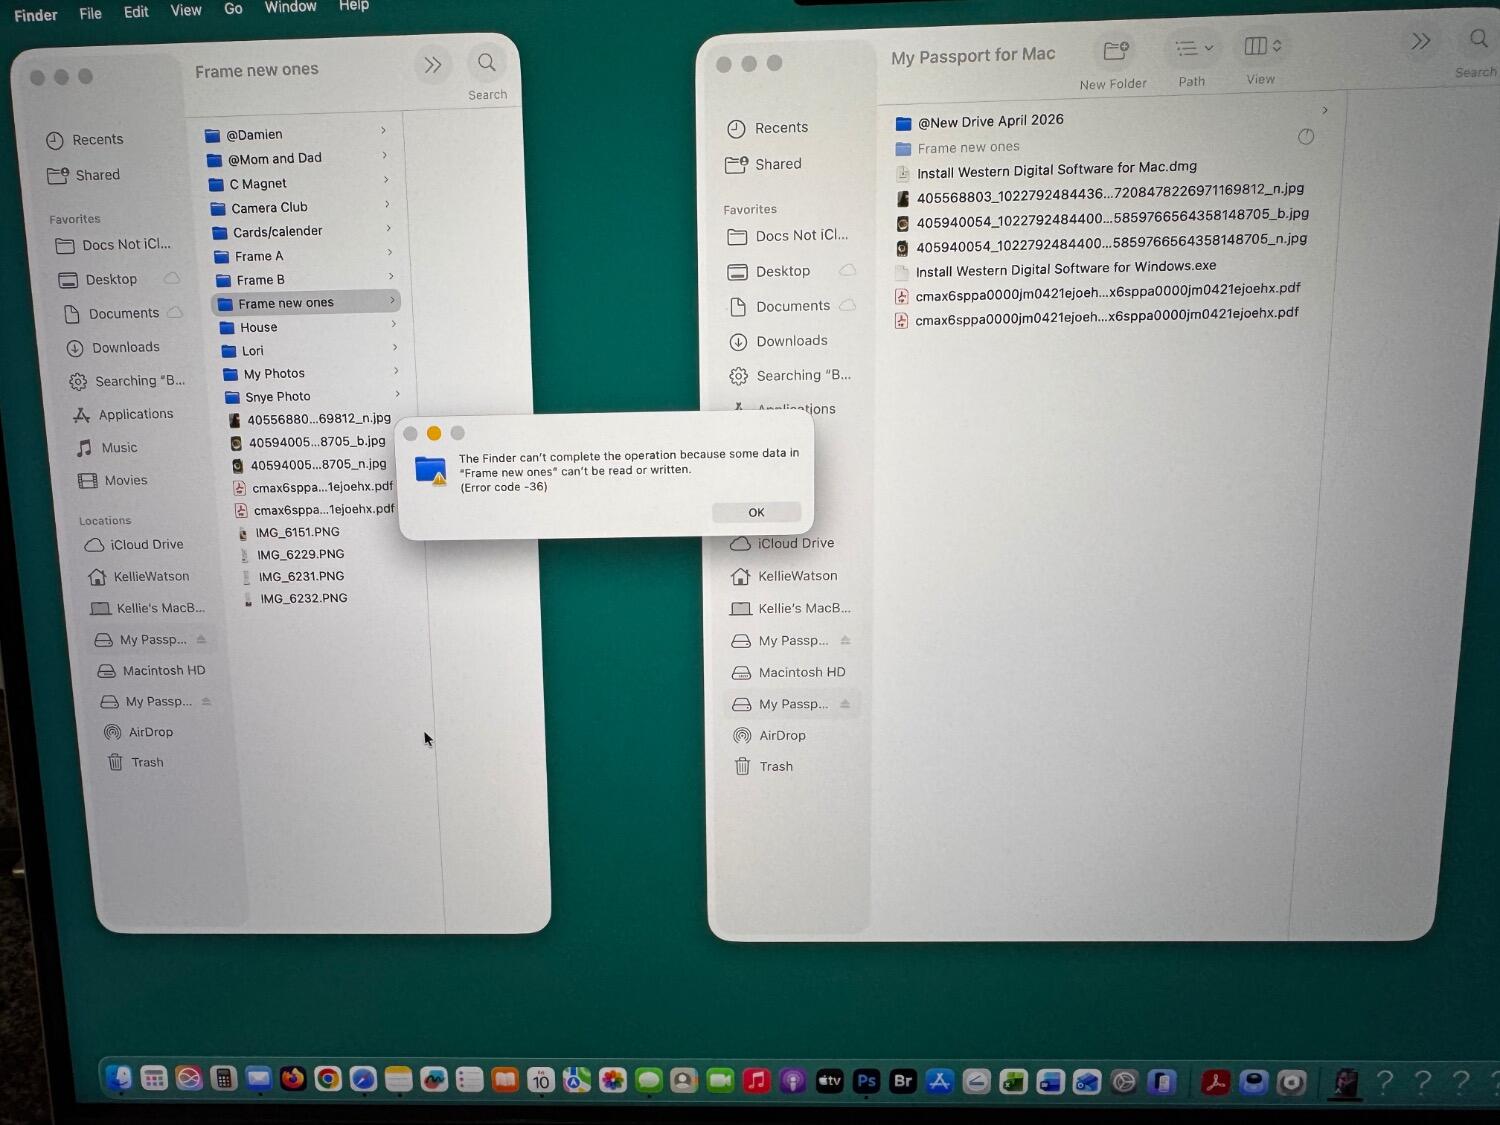Select IMG_6229.PNG in the file list
Image resolution: width=1500 pixels, height=1125 pixels.
point(300,554)
